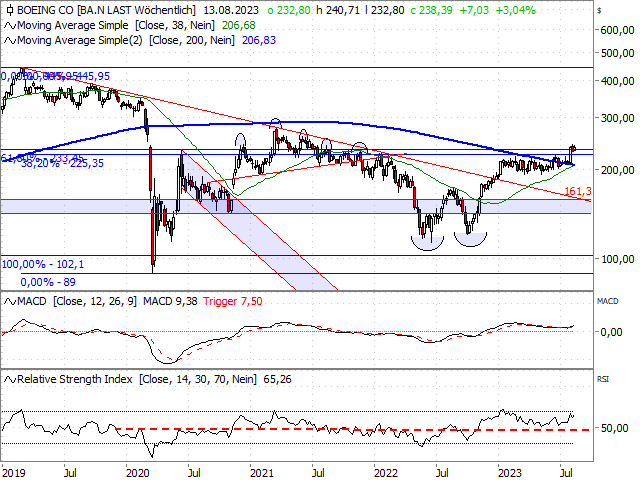Click the MACD axis title on right
This screenshot has height=480, width=640.
pyautogui.click(x=607, y=301)
